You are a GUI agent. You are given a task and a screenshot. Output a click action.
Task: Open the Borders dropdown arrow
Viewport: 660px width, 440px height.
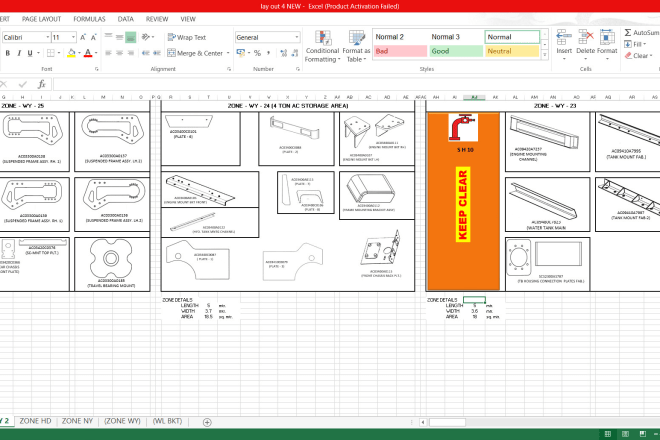59,53
